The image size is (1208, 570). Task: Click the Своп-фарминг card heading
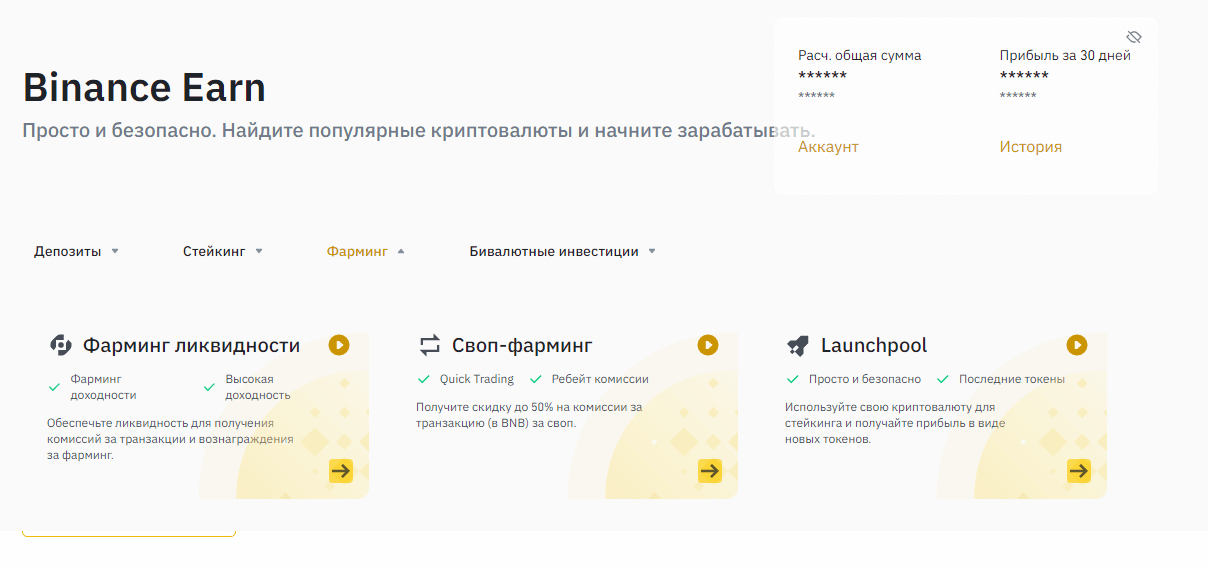[x=522, y=345]
